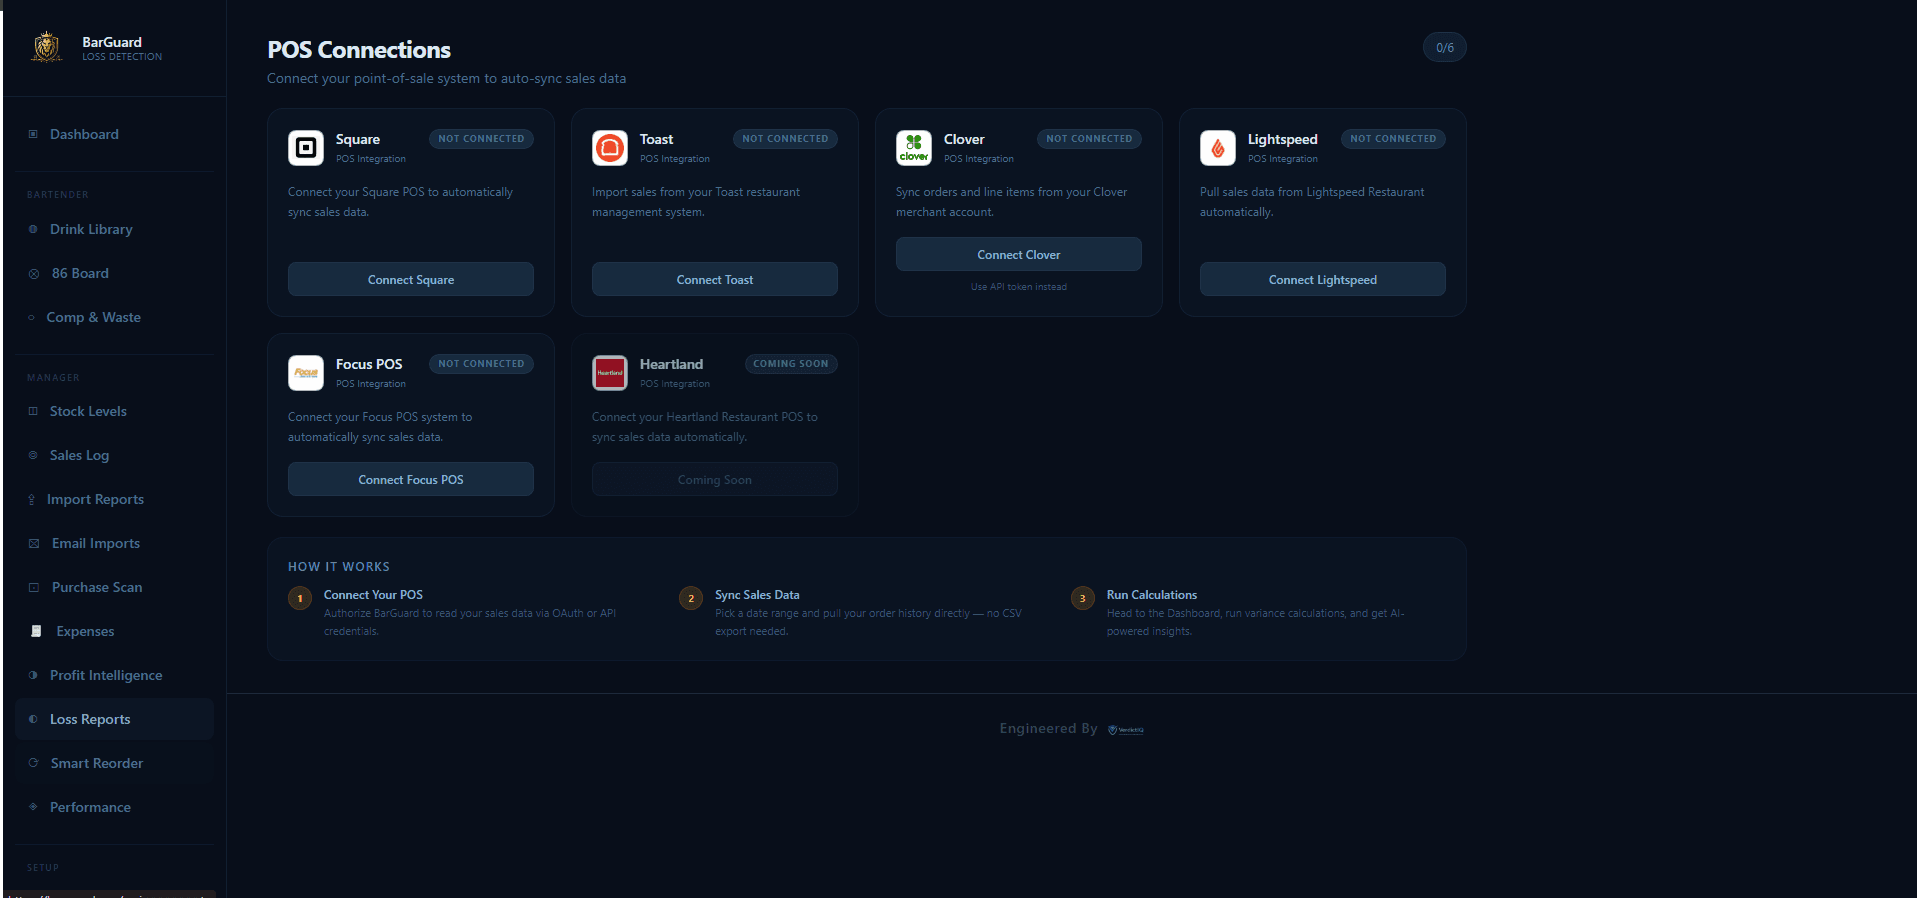Click the BarGuard brand name text
Image resolution: width=1917 pixels, height=898 pixels.
coord(112,42)
